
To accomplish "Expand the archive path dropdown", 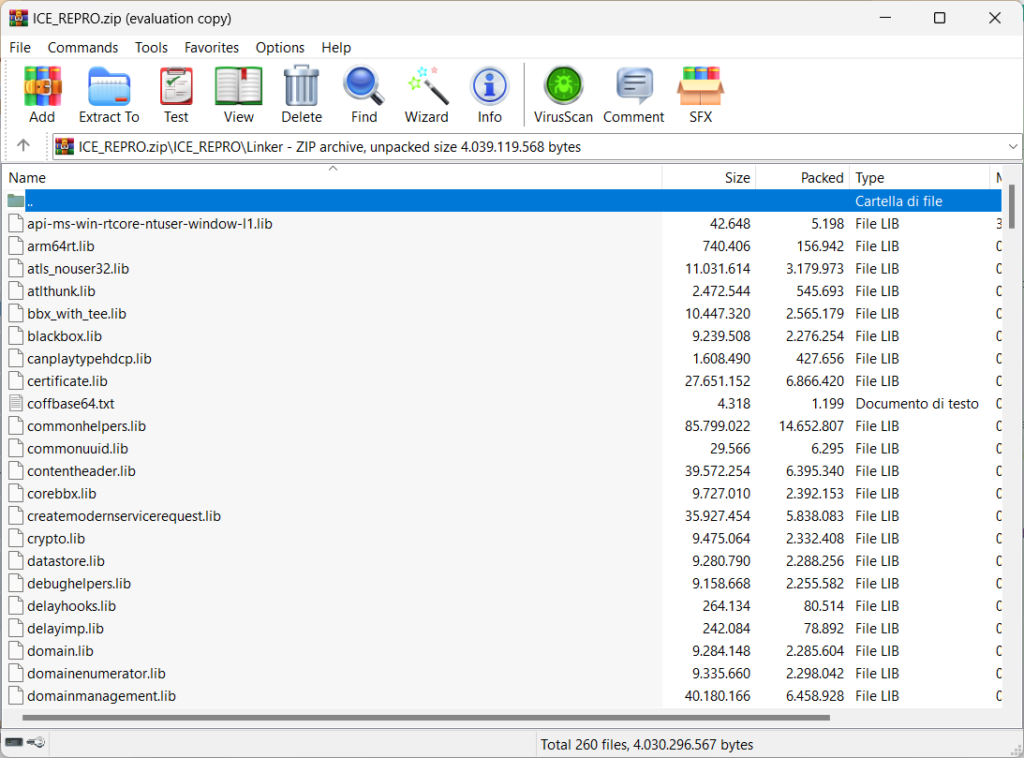I will 1012,147.
